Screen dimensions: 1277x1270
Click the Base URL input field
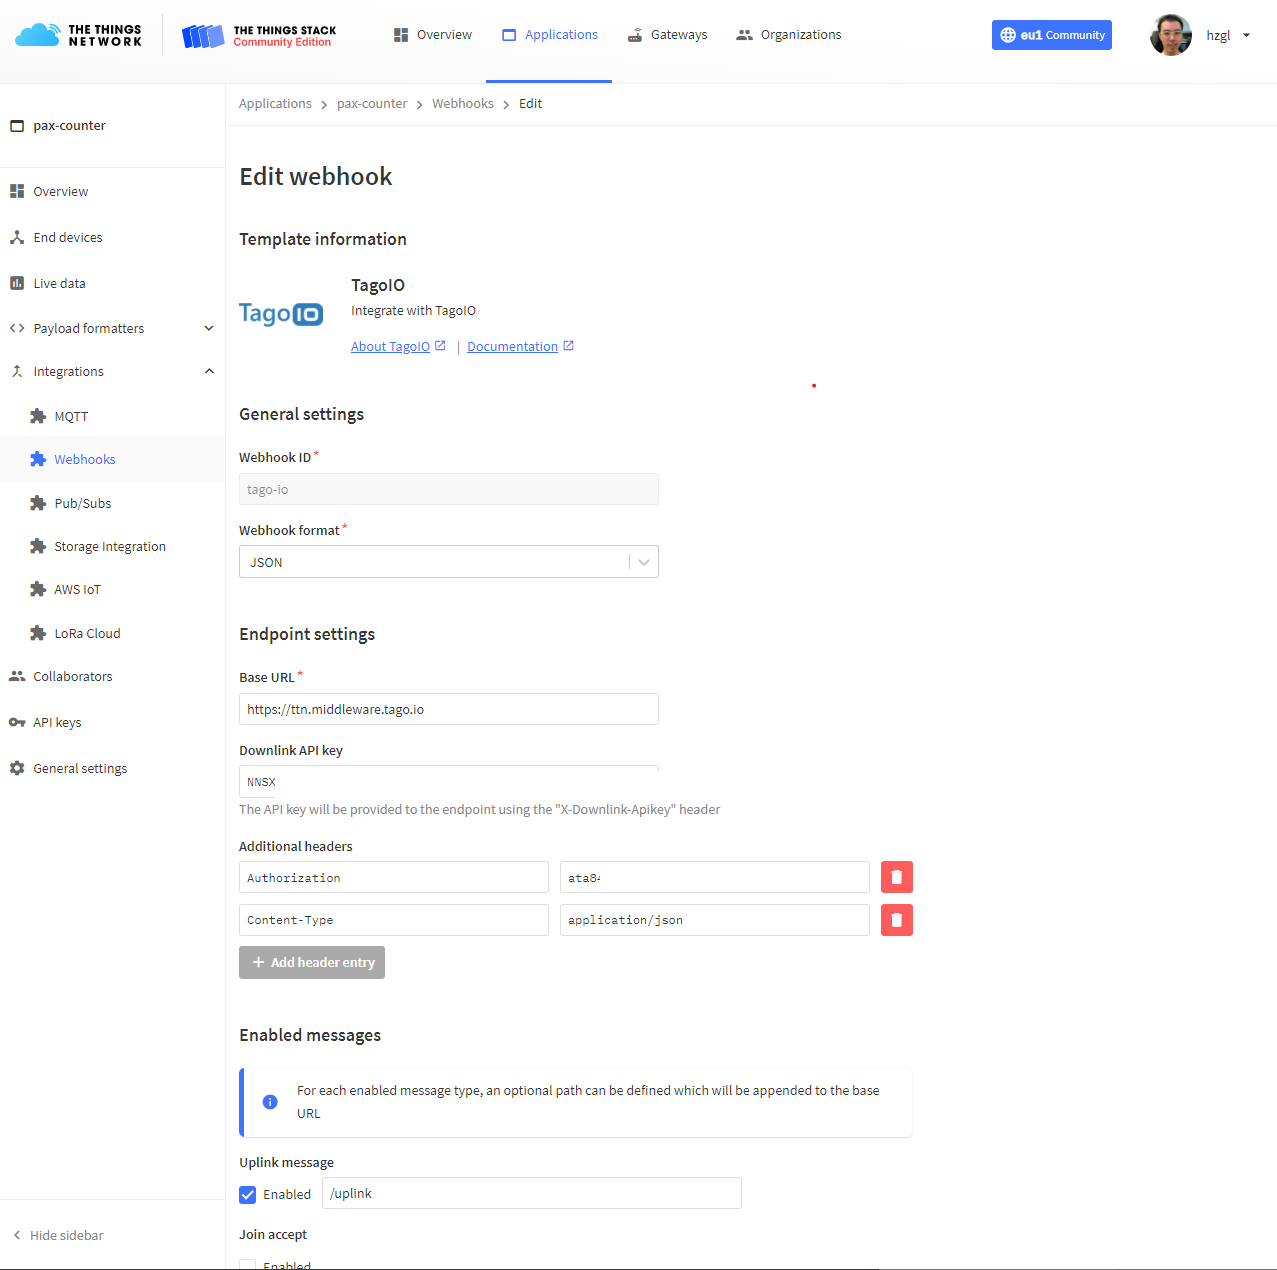click(449, 709)
